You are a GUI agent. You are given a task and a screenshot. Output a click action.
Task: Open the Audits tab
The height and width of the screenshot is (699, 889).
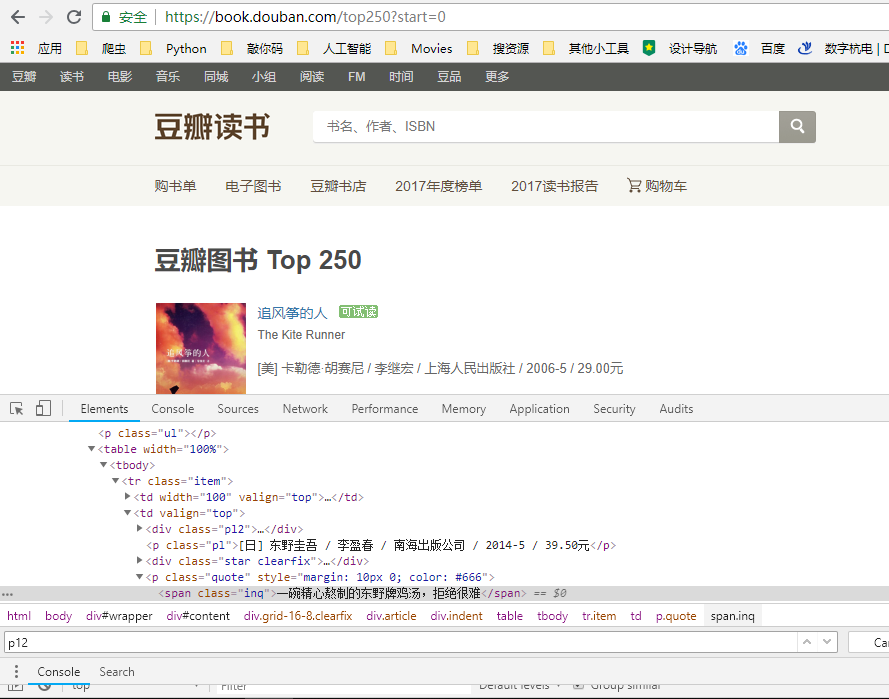[x=676, y=409]
